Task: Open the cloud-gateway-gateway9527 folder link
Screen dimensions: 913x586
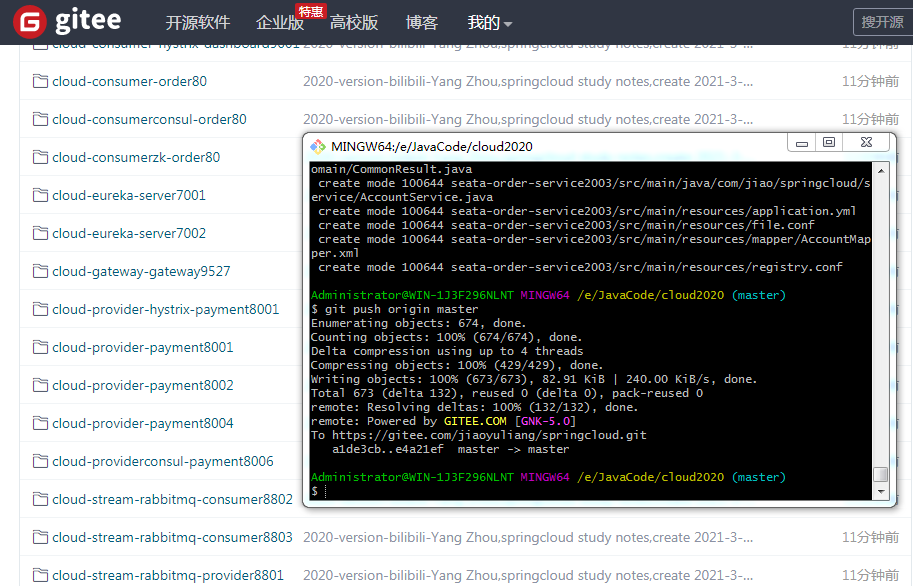Action: [141, 271]
